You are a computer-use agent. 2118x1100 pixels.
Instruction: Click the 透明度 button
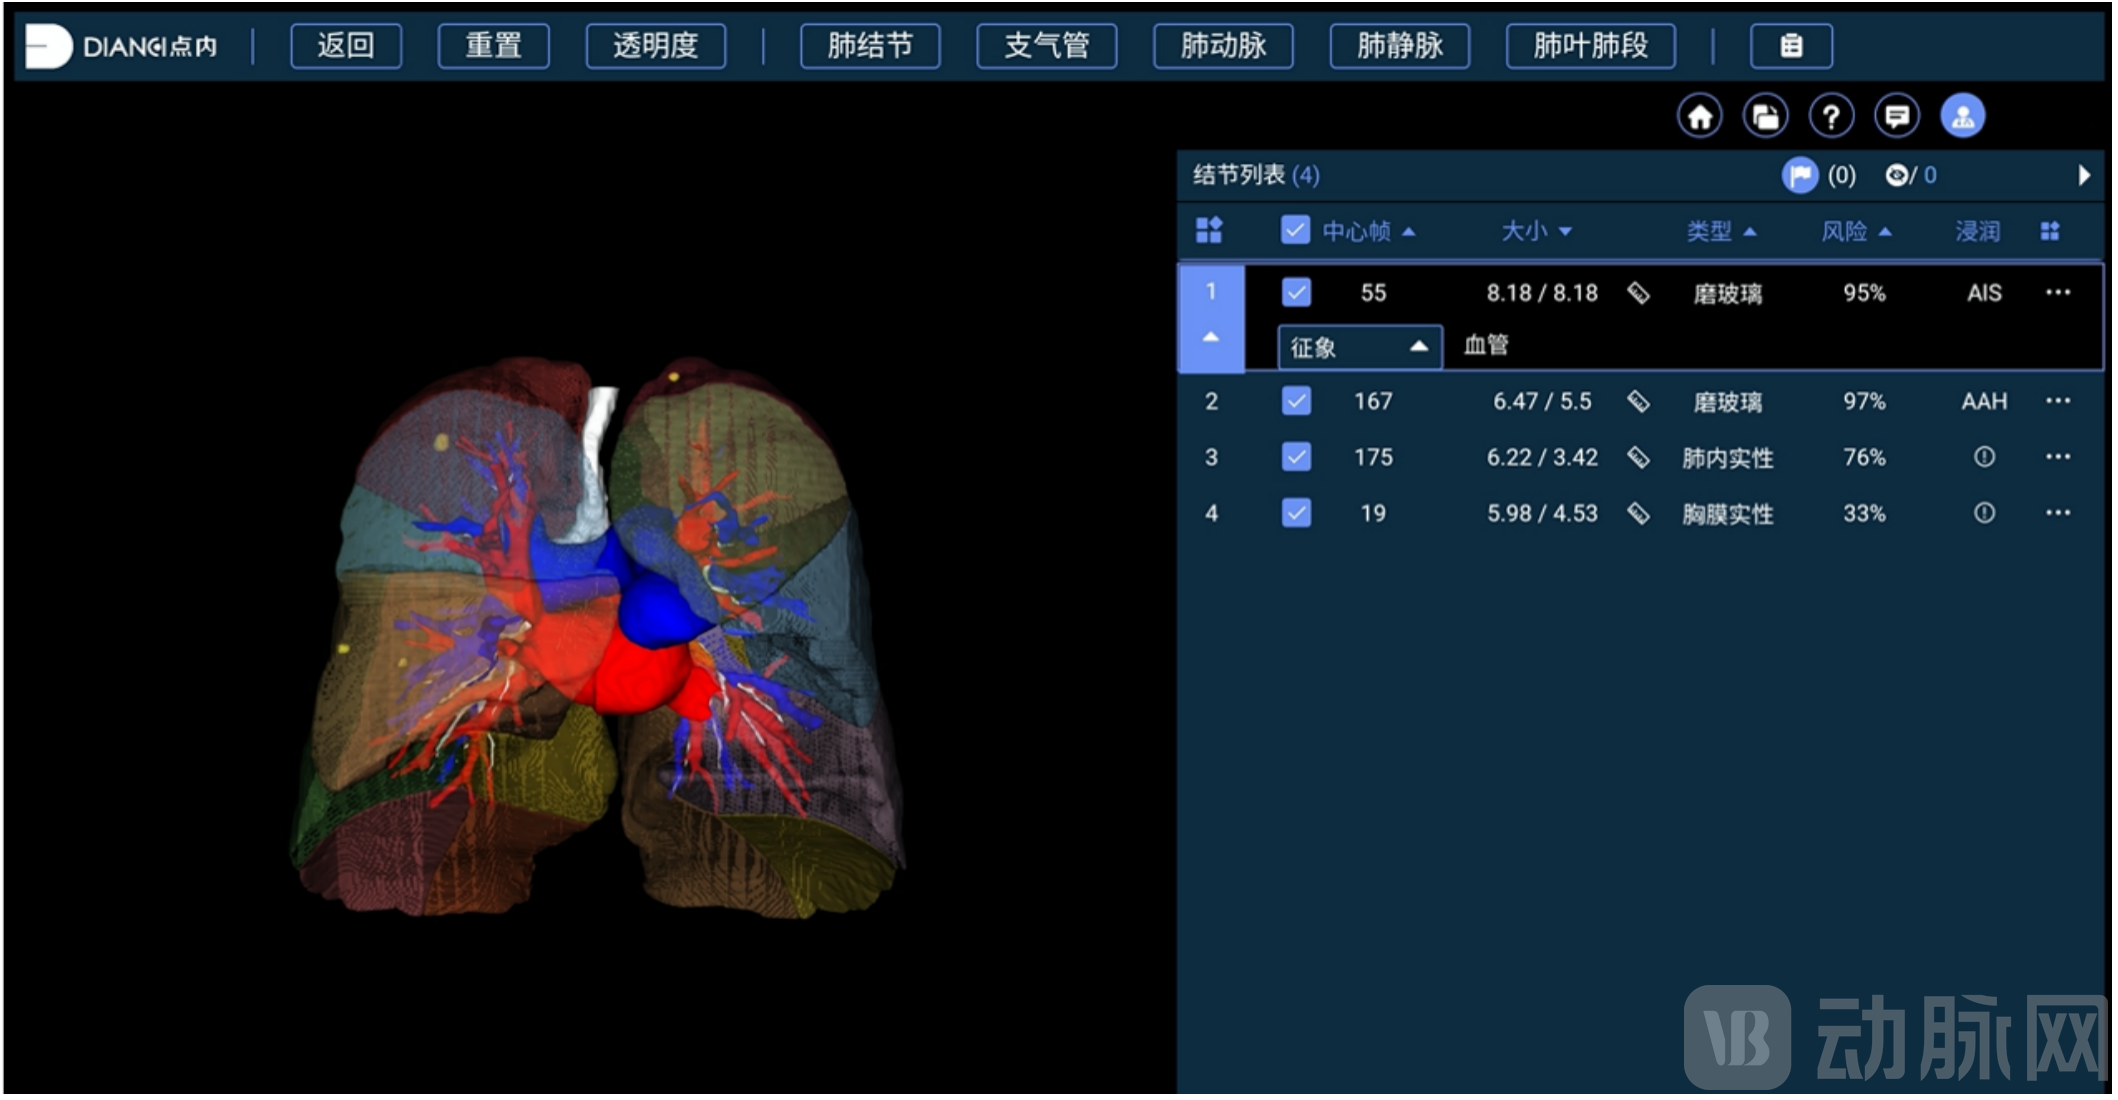(655, 46)
